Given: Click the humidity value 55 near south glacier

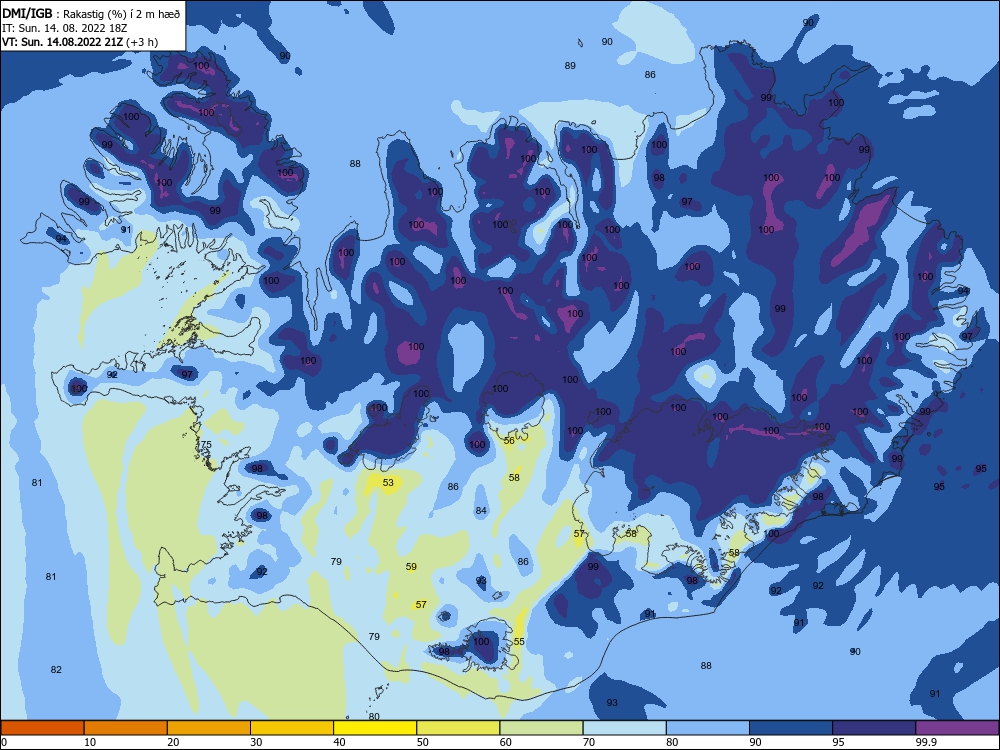Looking at the screenshot, I should [x=519, y=642].
